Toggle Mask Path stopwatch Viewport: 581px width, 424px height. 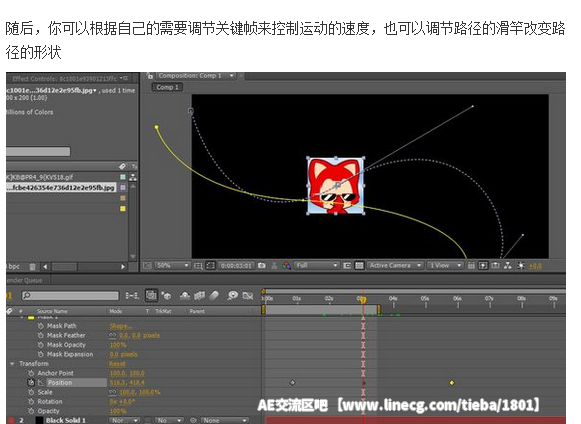pos(41,326)
